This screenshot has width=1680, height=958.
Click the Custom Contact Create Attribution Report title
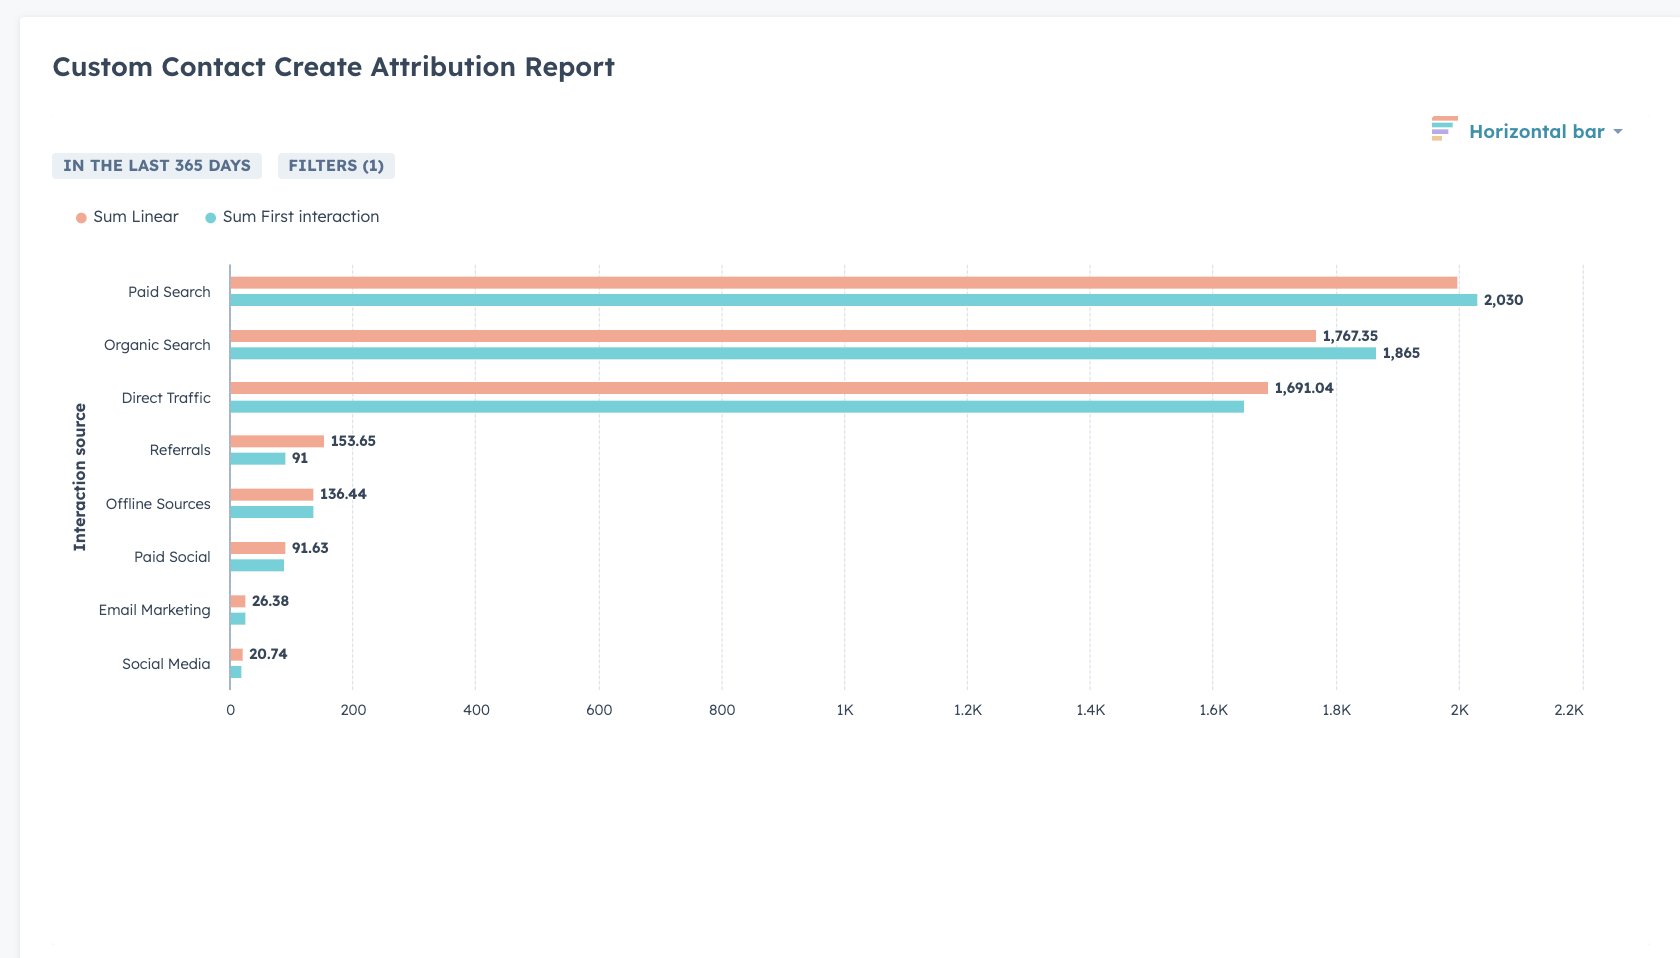tap(333, 67)
